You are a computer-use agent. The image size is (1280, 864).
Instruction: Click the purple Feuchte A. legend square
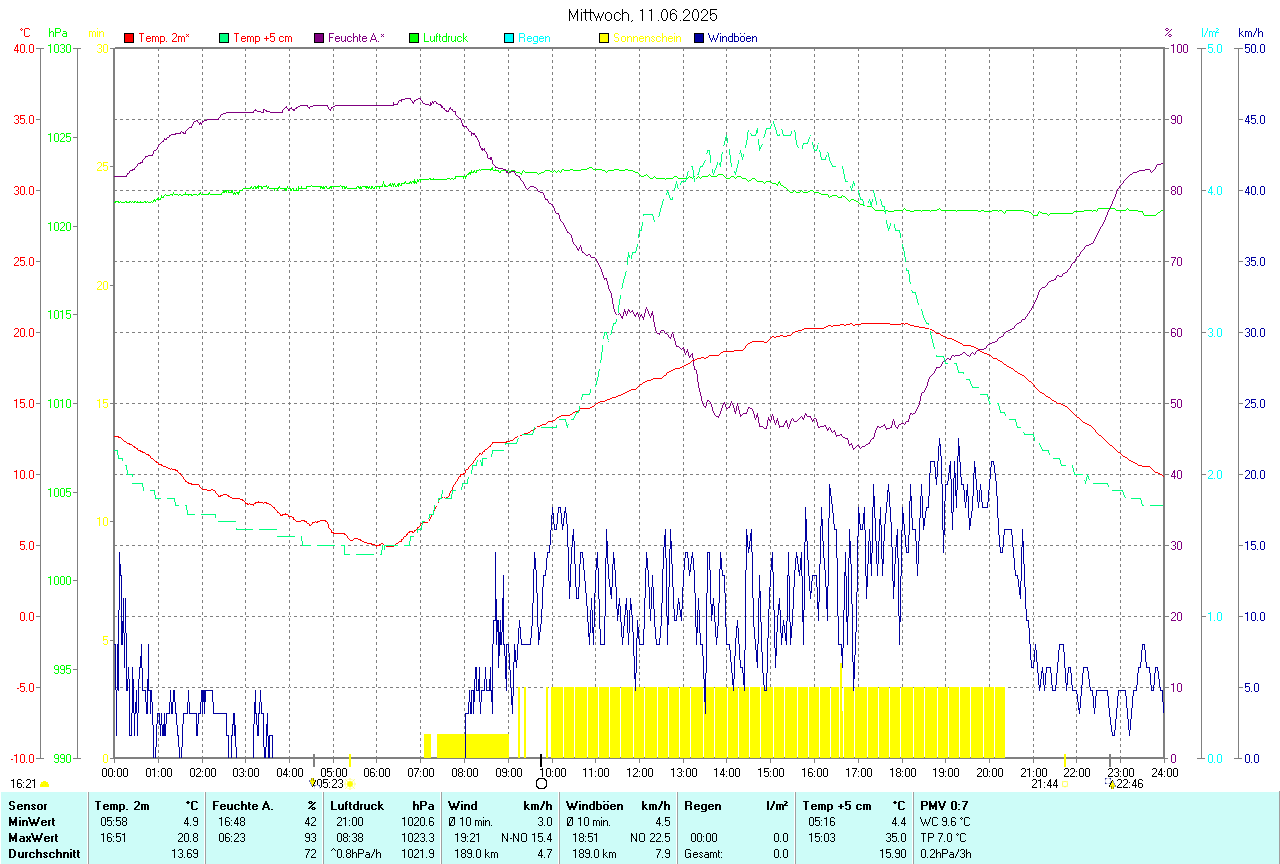pos(319,38)
